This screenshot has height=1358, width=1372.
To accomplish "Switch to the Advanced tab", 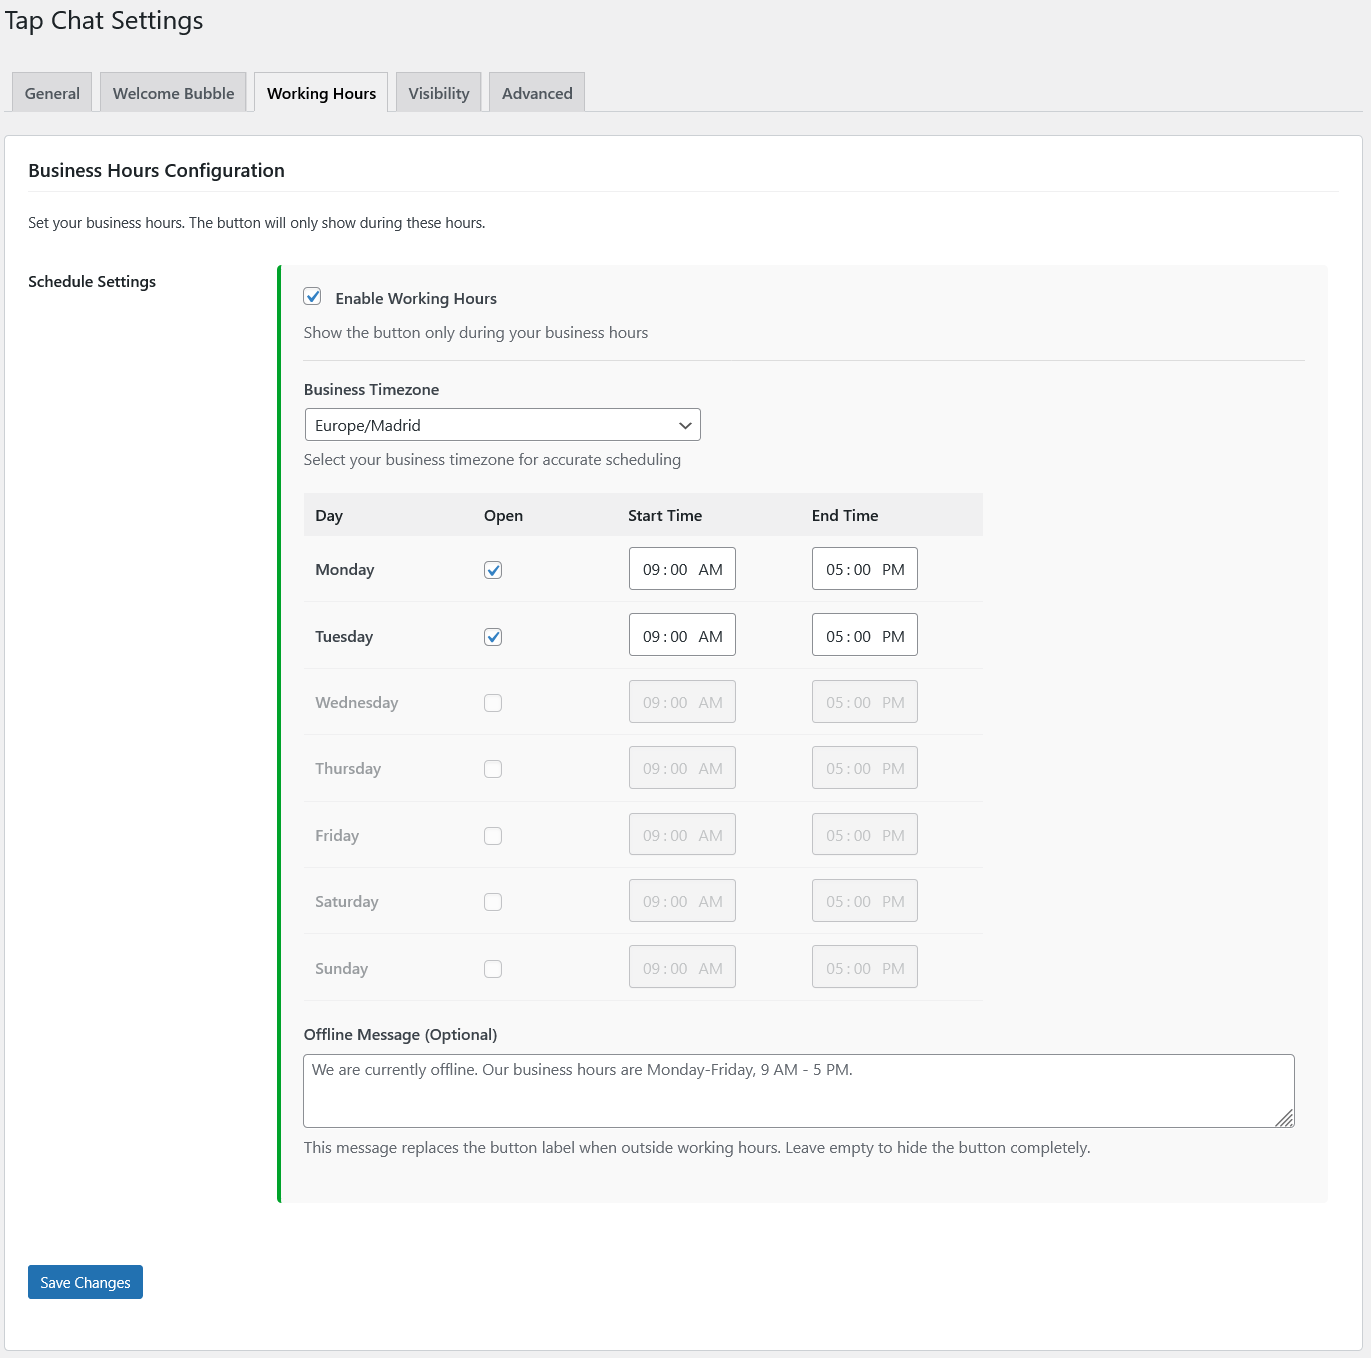I will click(536, 92).
